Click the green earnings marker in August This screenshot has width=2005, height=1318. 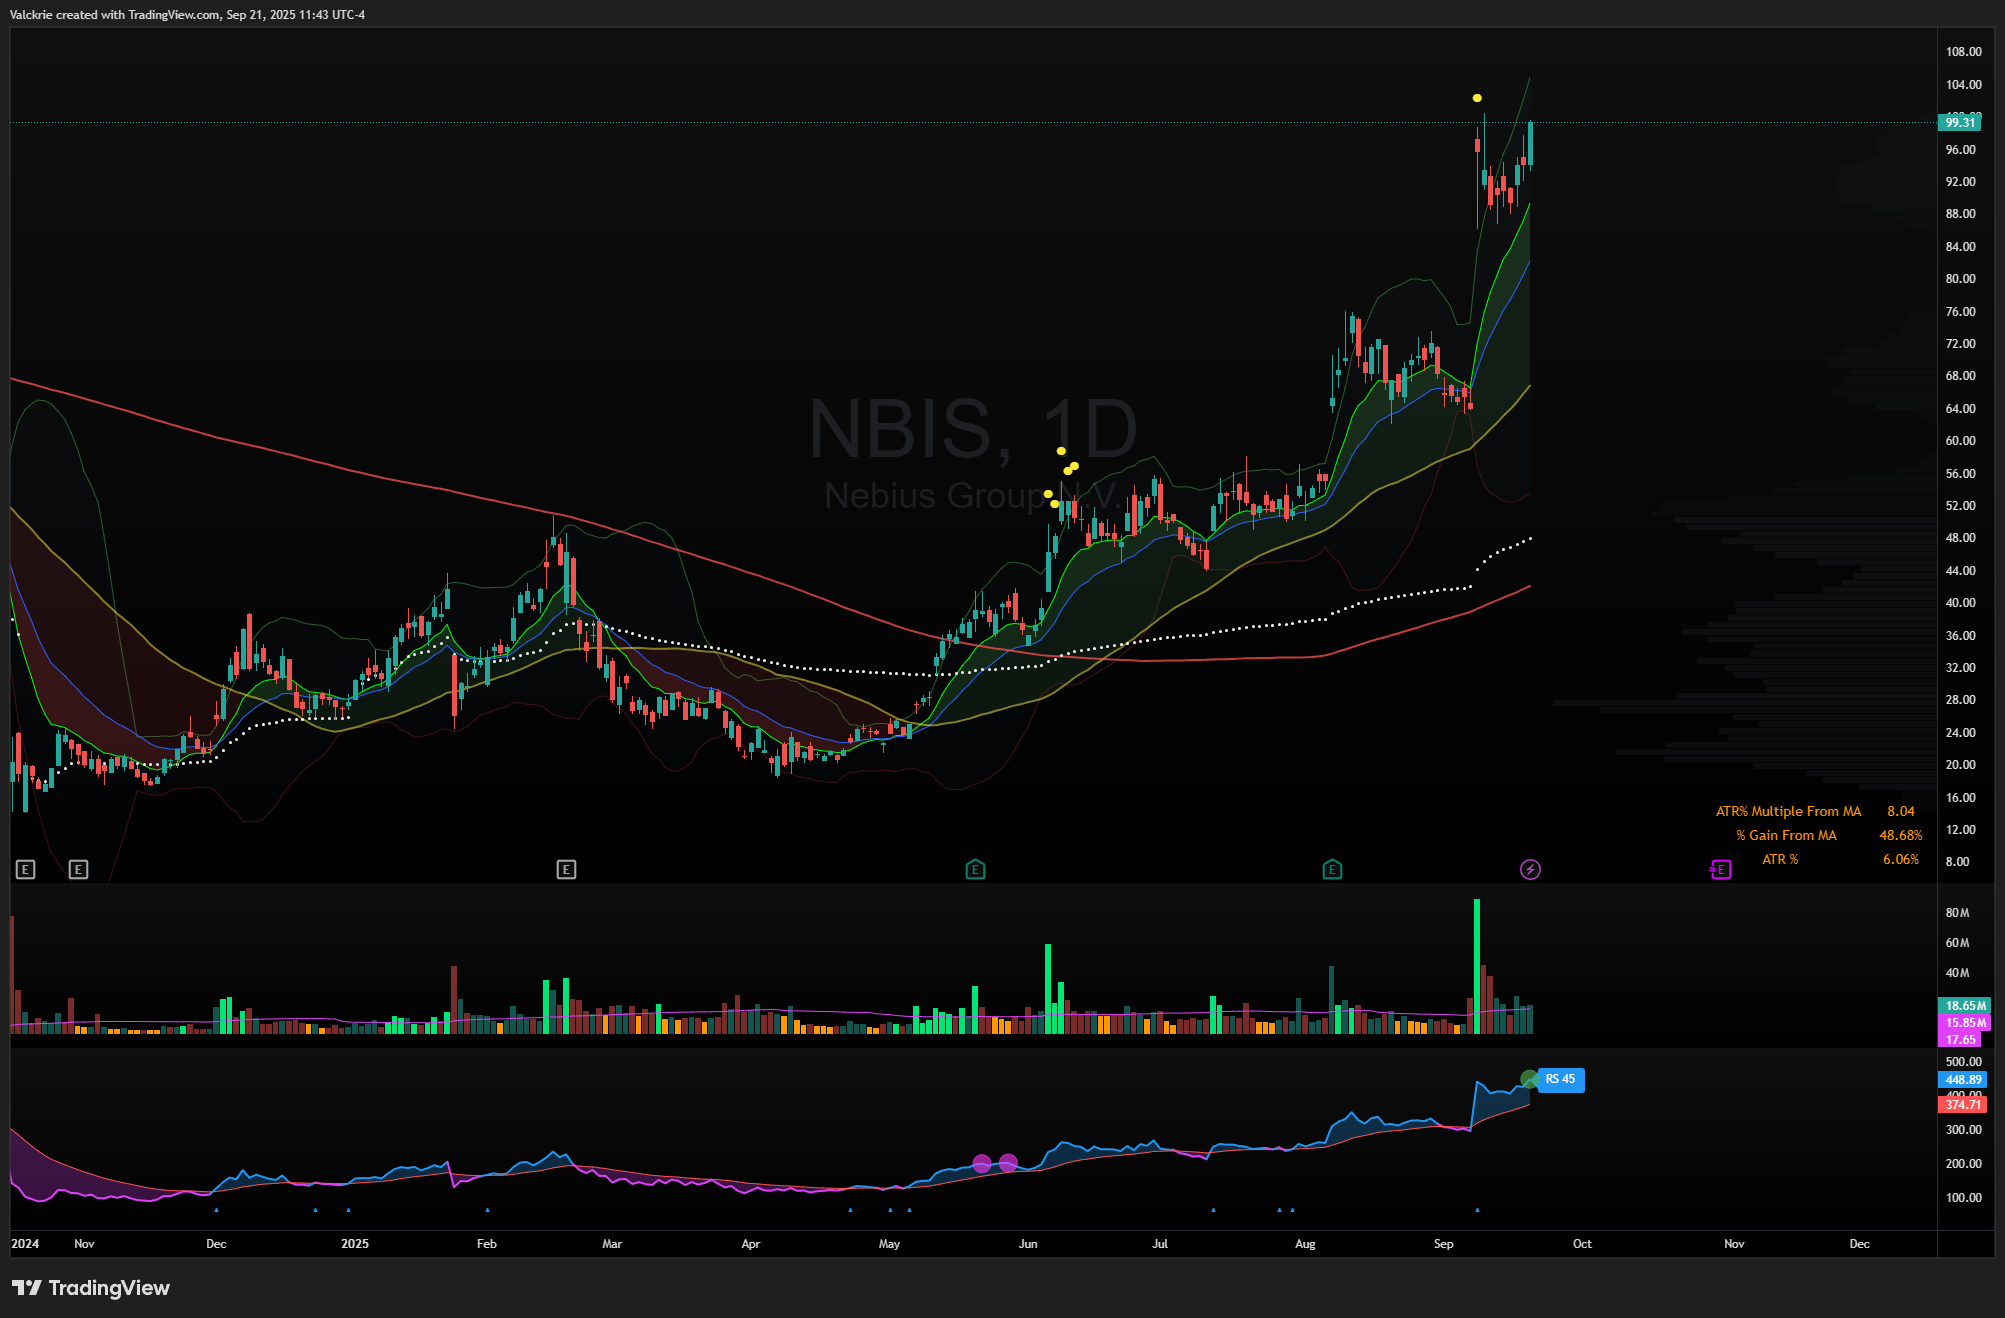click(1331, 870)
